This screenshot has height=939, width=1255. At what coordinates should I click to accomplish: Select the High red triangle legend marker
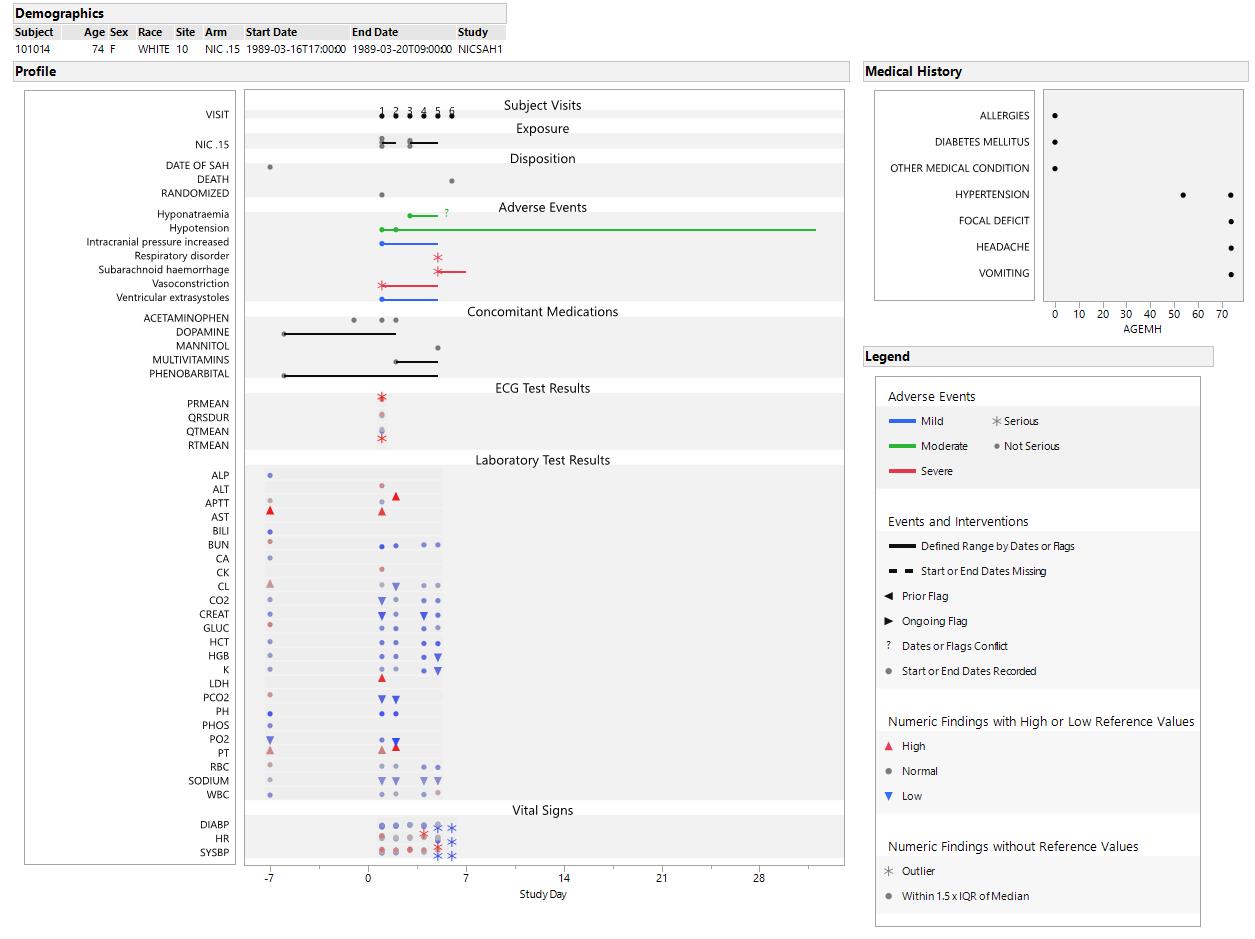[x=888, y=746]
